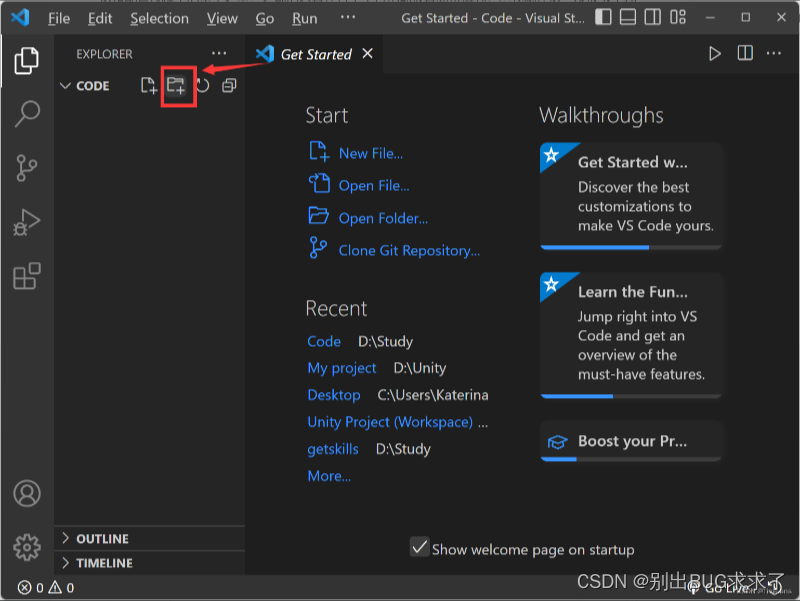Open Get Started walkthrough card

point(631,196)
